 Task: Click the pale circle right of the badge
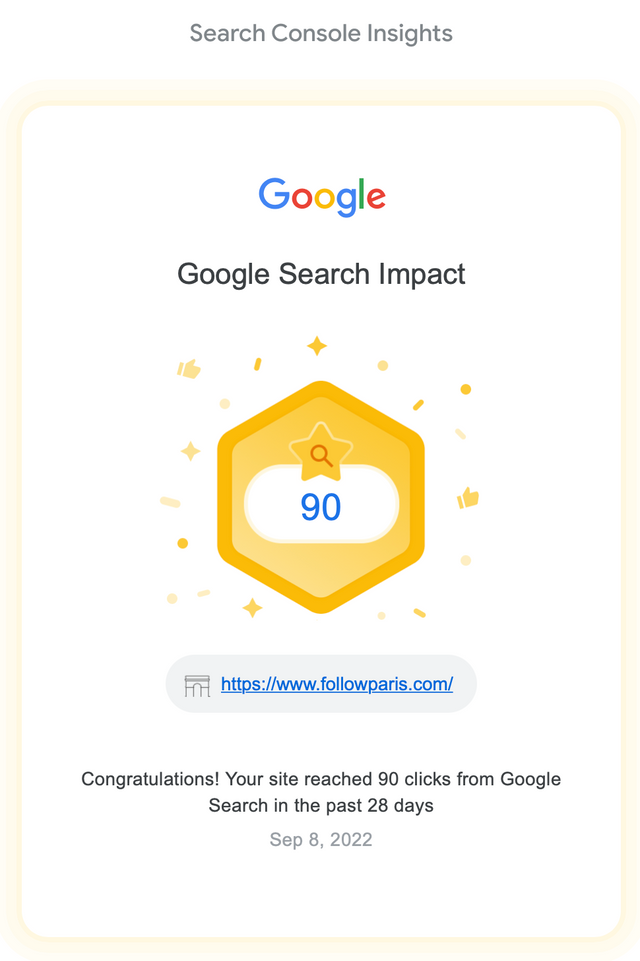466,560
